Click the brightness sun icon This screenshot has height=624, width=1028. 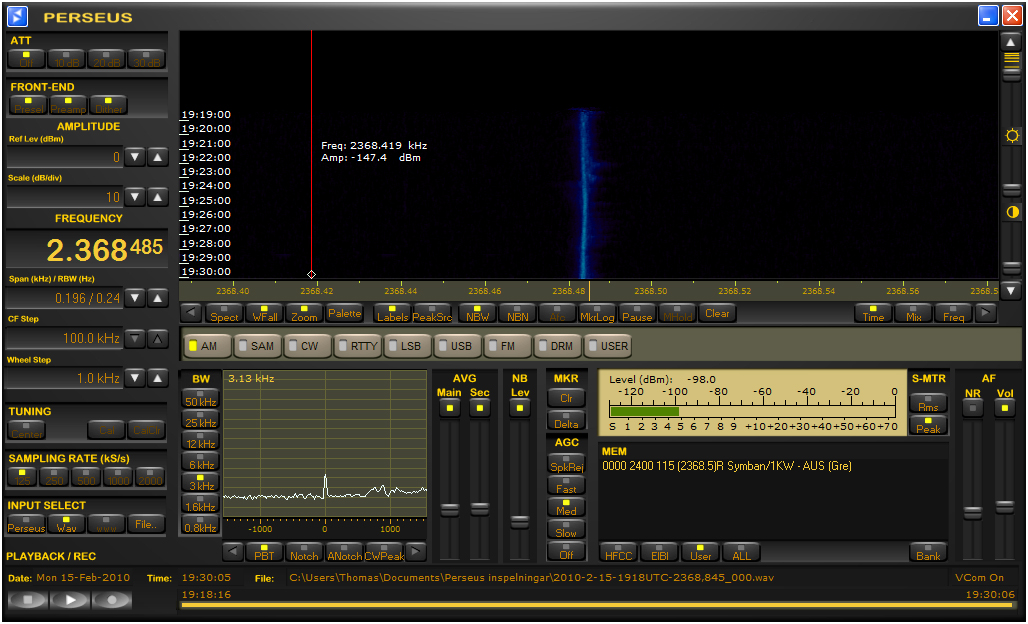coord(1012,136)
